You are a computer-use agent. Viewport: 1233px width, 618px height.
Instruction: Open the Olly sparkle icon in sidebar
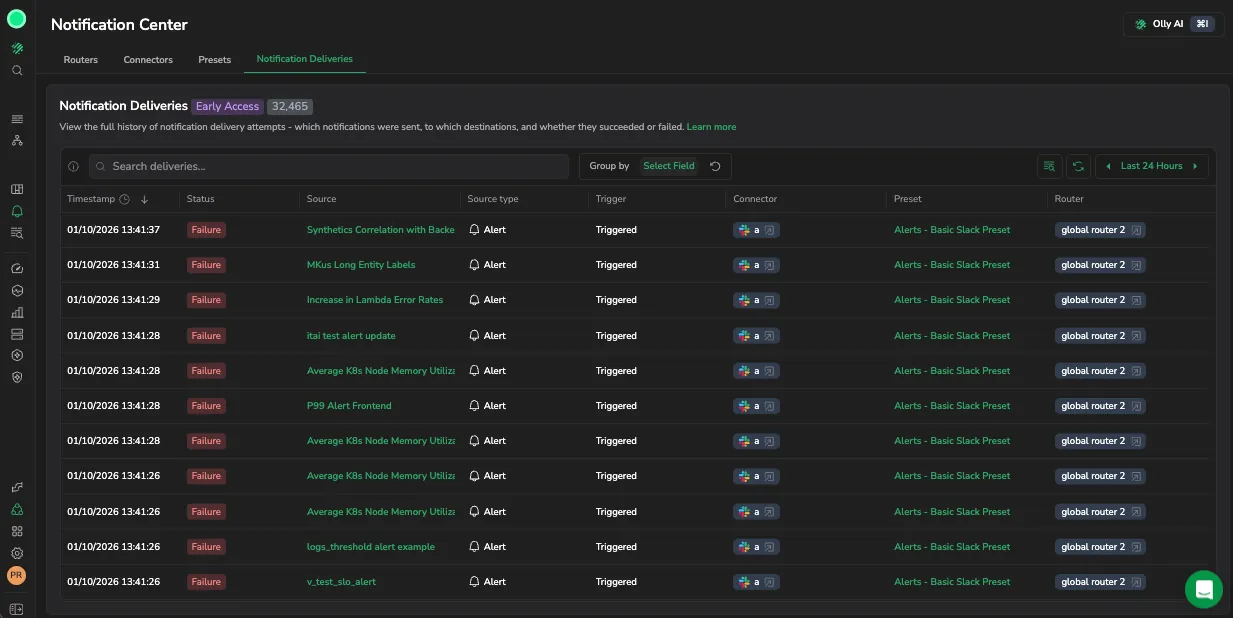point(17,48)
